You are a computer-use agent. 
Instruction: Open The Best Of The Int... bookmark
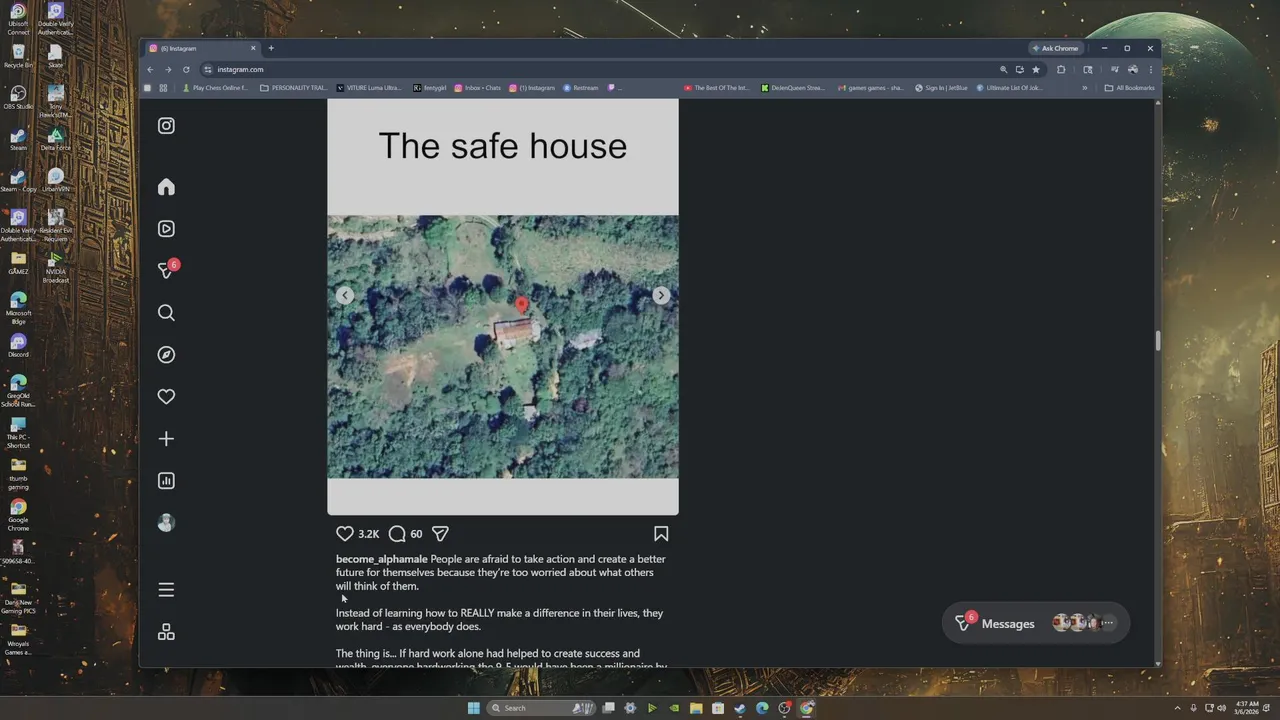point(716,88)
